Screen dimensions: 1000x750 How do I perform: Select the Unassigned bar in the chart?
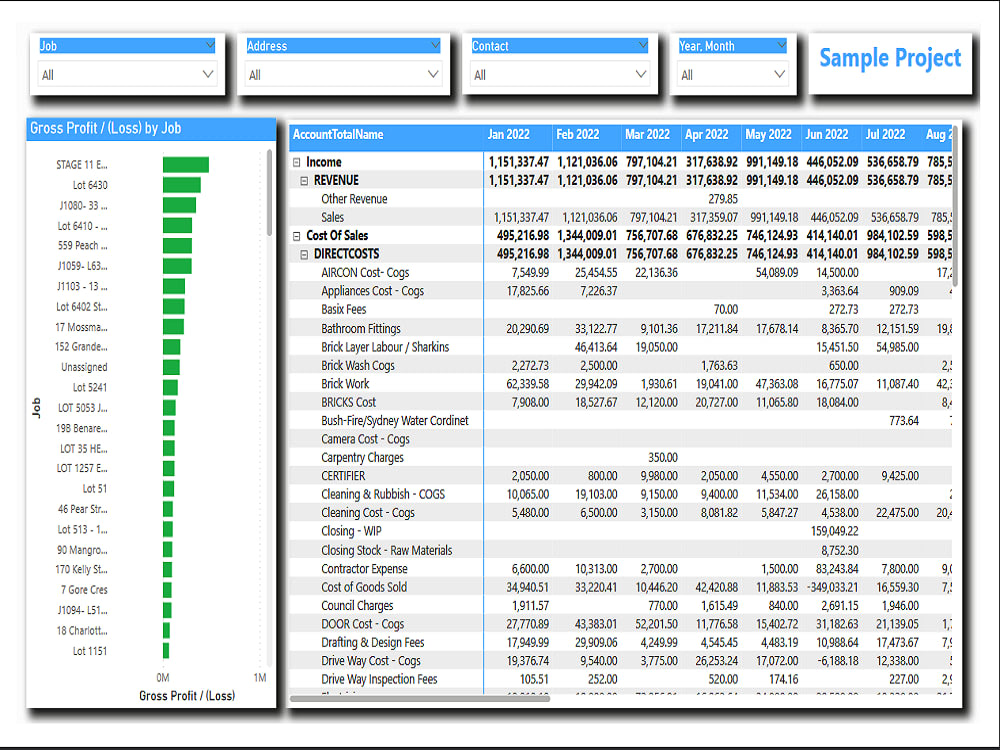pyautogui.click(x=172, y=367)
